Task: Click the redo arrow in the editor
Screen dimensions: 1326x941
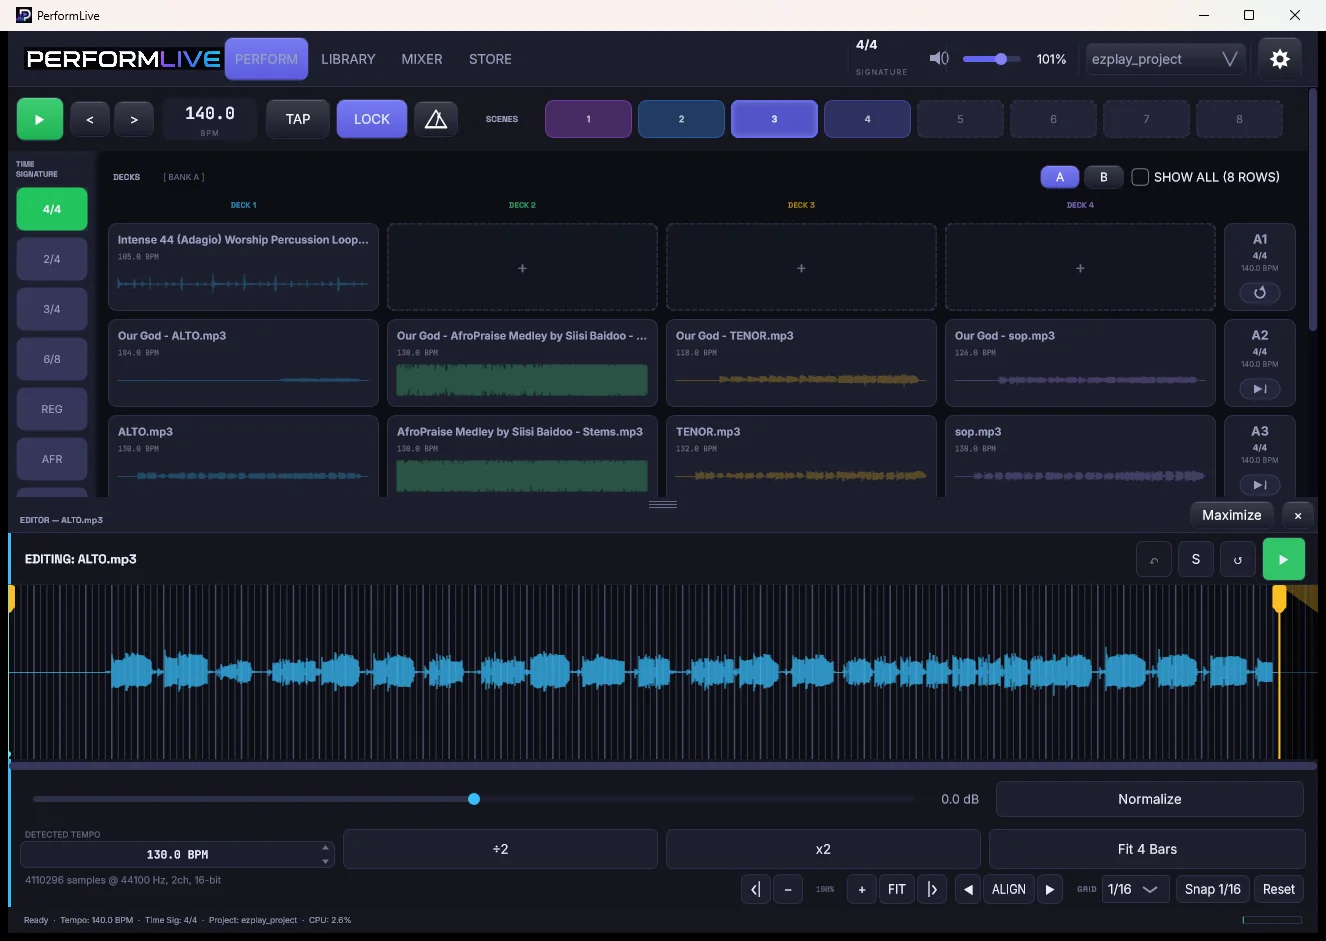Action: [x=1238, y=560]
